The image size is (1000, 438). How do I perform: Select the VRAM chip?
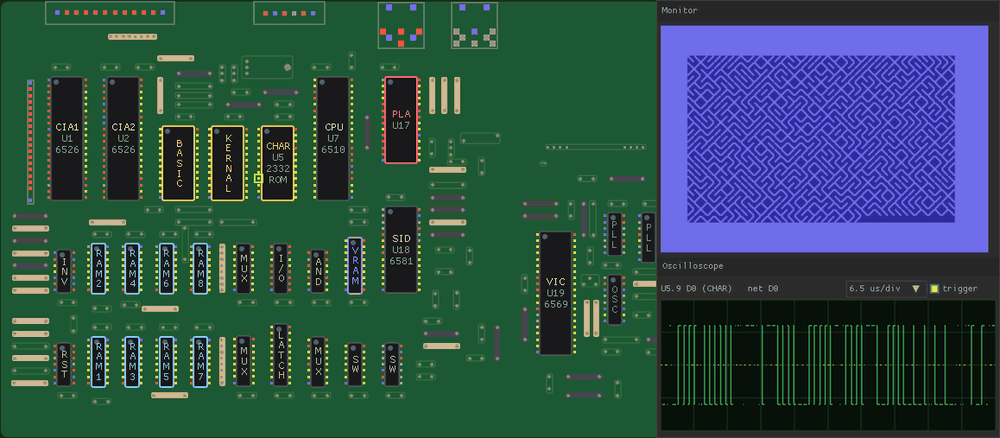355,266
